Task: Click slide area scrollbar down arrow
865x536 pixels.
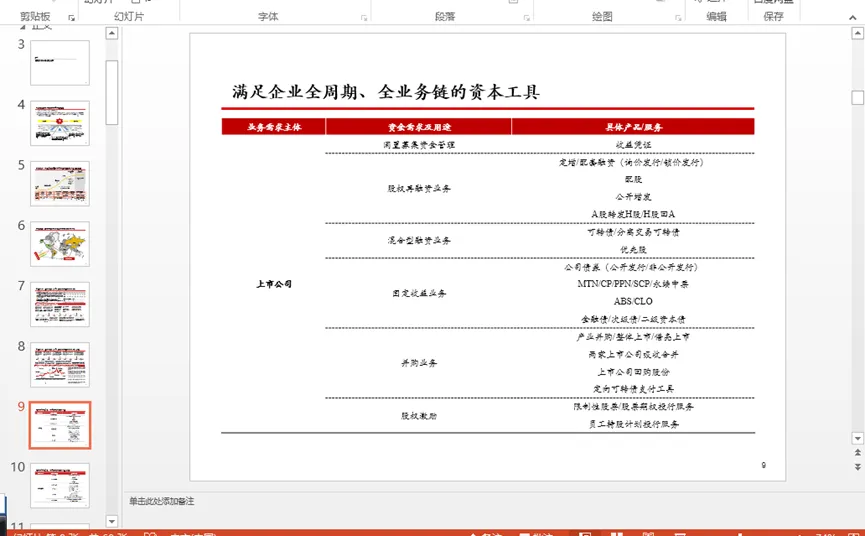Action: tap(857, 438)
